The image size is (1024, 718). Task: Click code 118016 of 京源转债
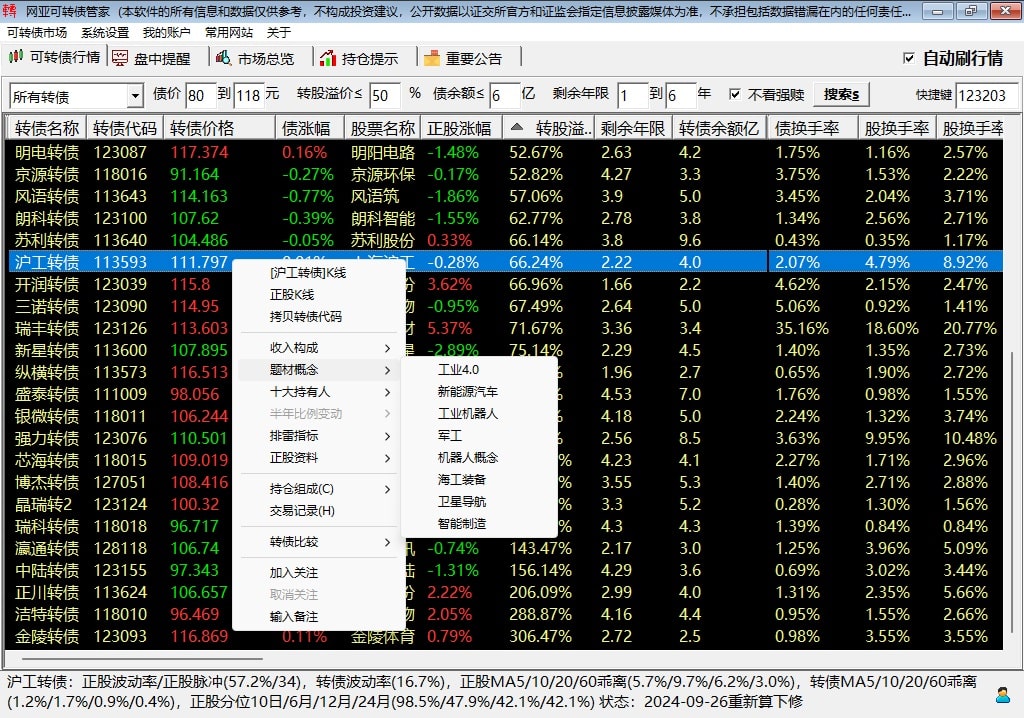point(120,174)
